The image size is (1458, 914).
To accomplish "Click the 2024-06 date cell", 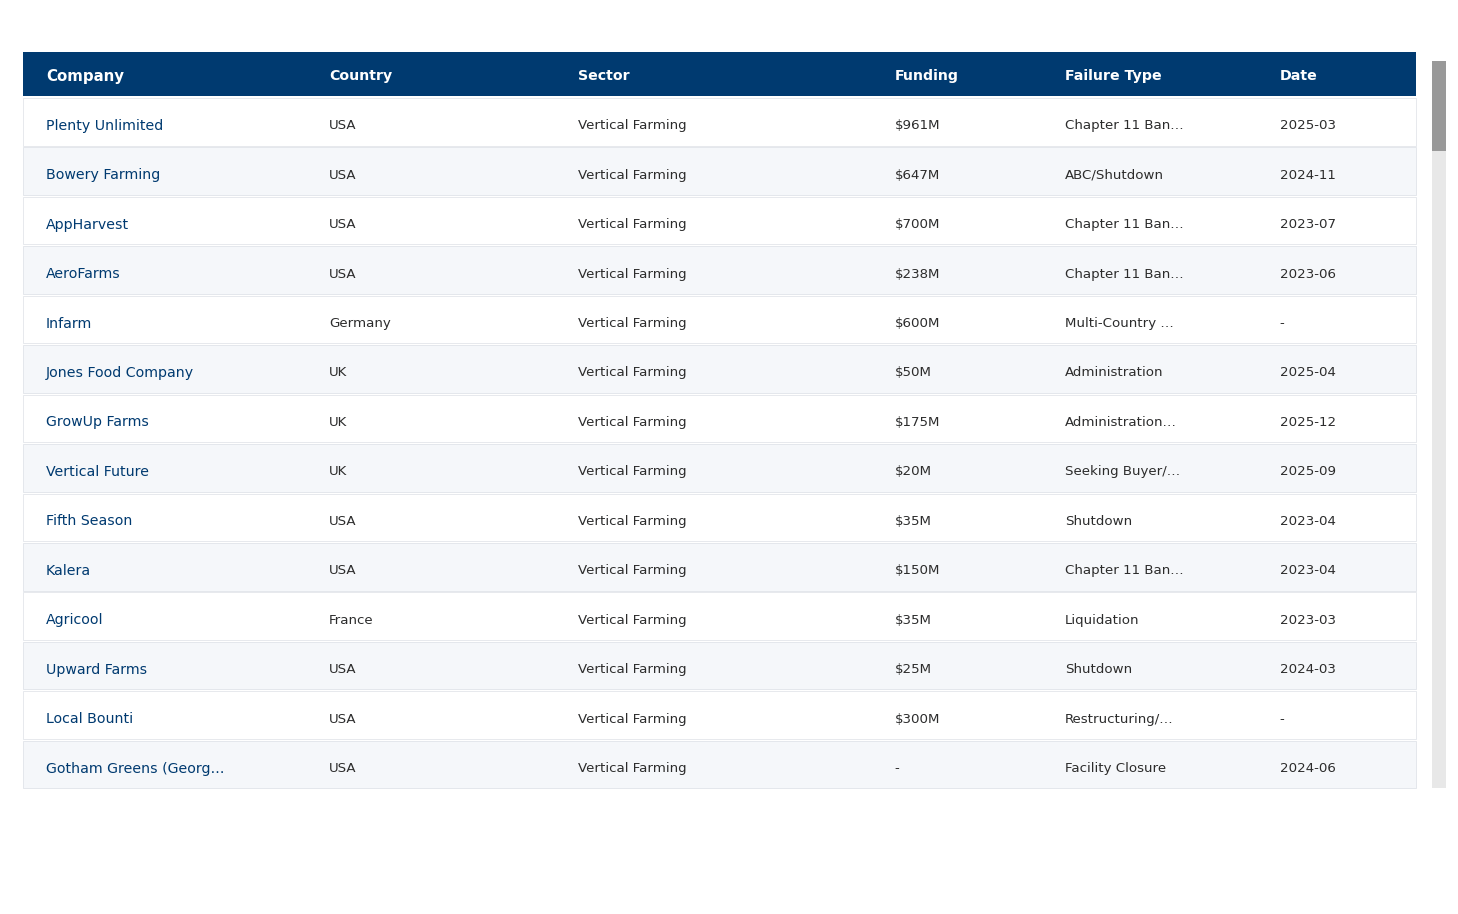I will coord(1308,768).
